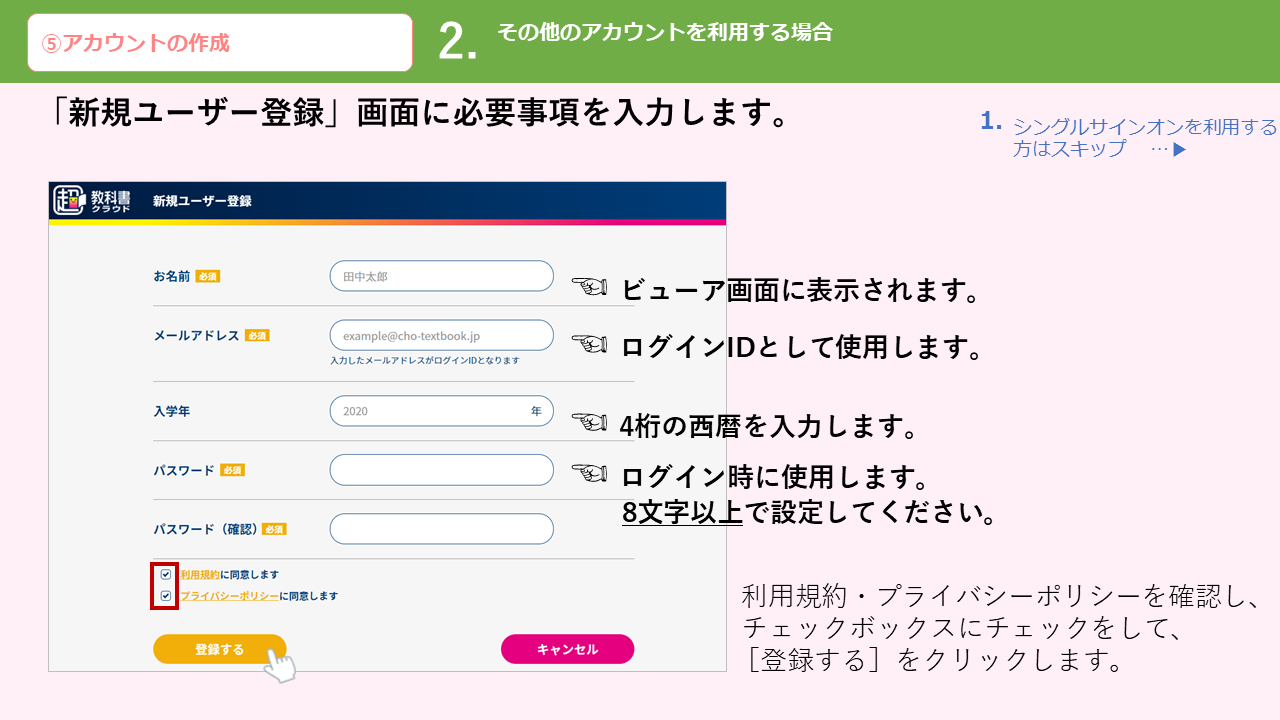
Task: Click the pointing hand icon beside ログインID text
Action: click(590, 344)
